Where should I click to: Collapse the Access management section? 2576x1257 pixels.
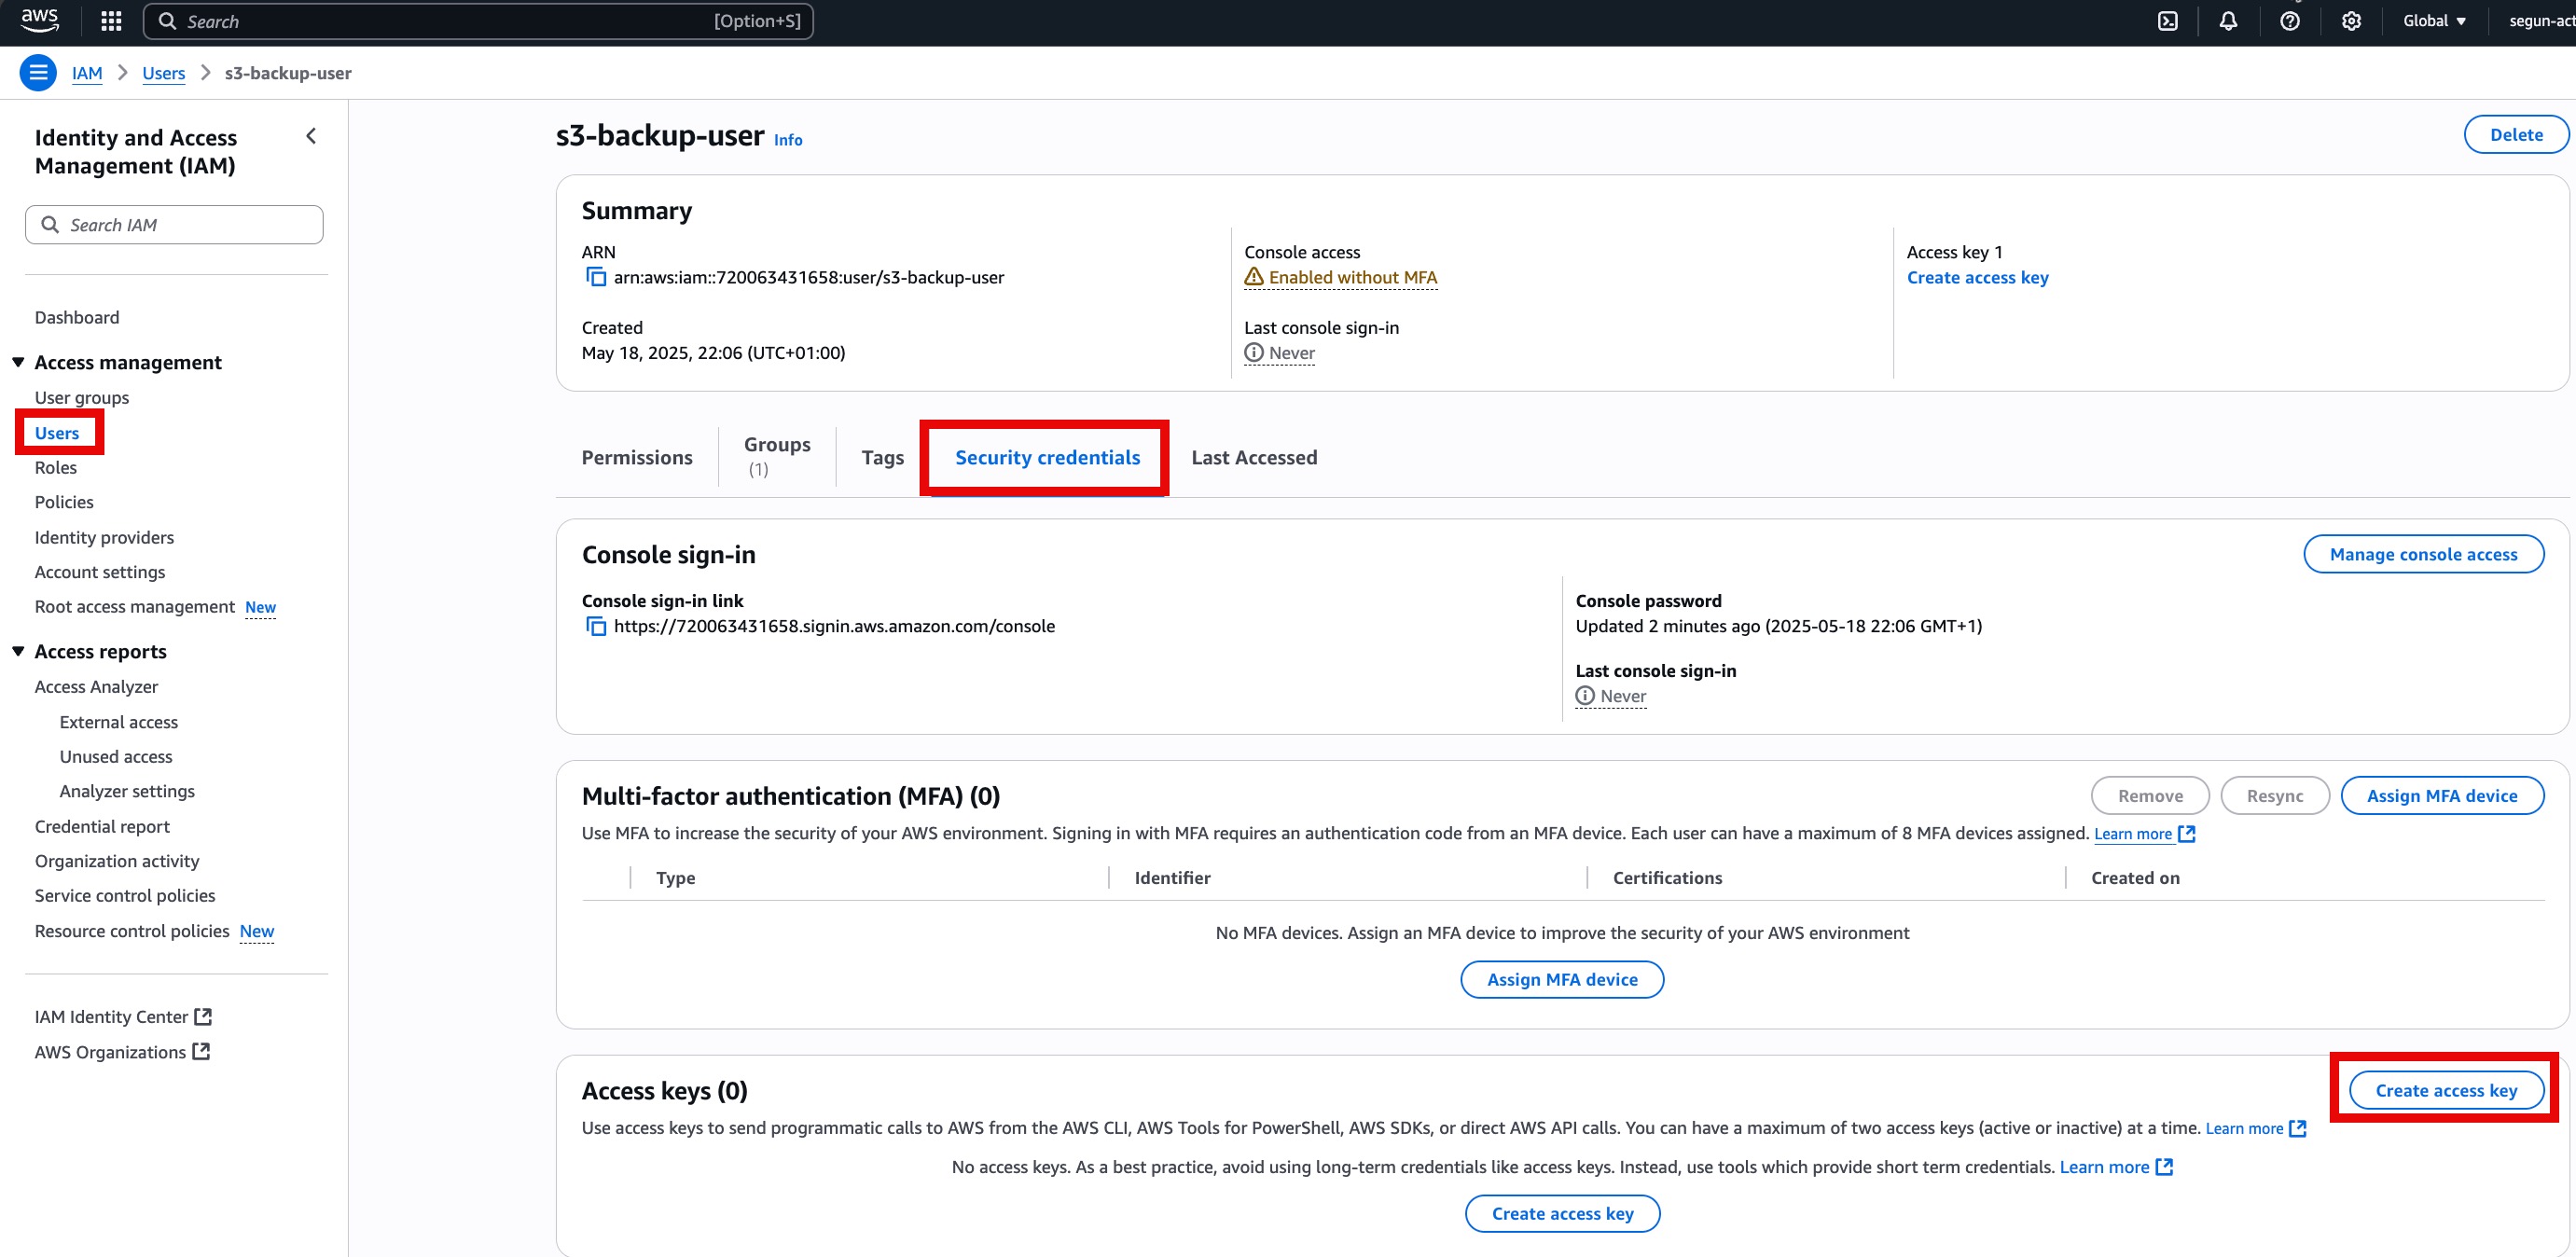18,362
